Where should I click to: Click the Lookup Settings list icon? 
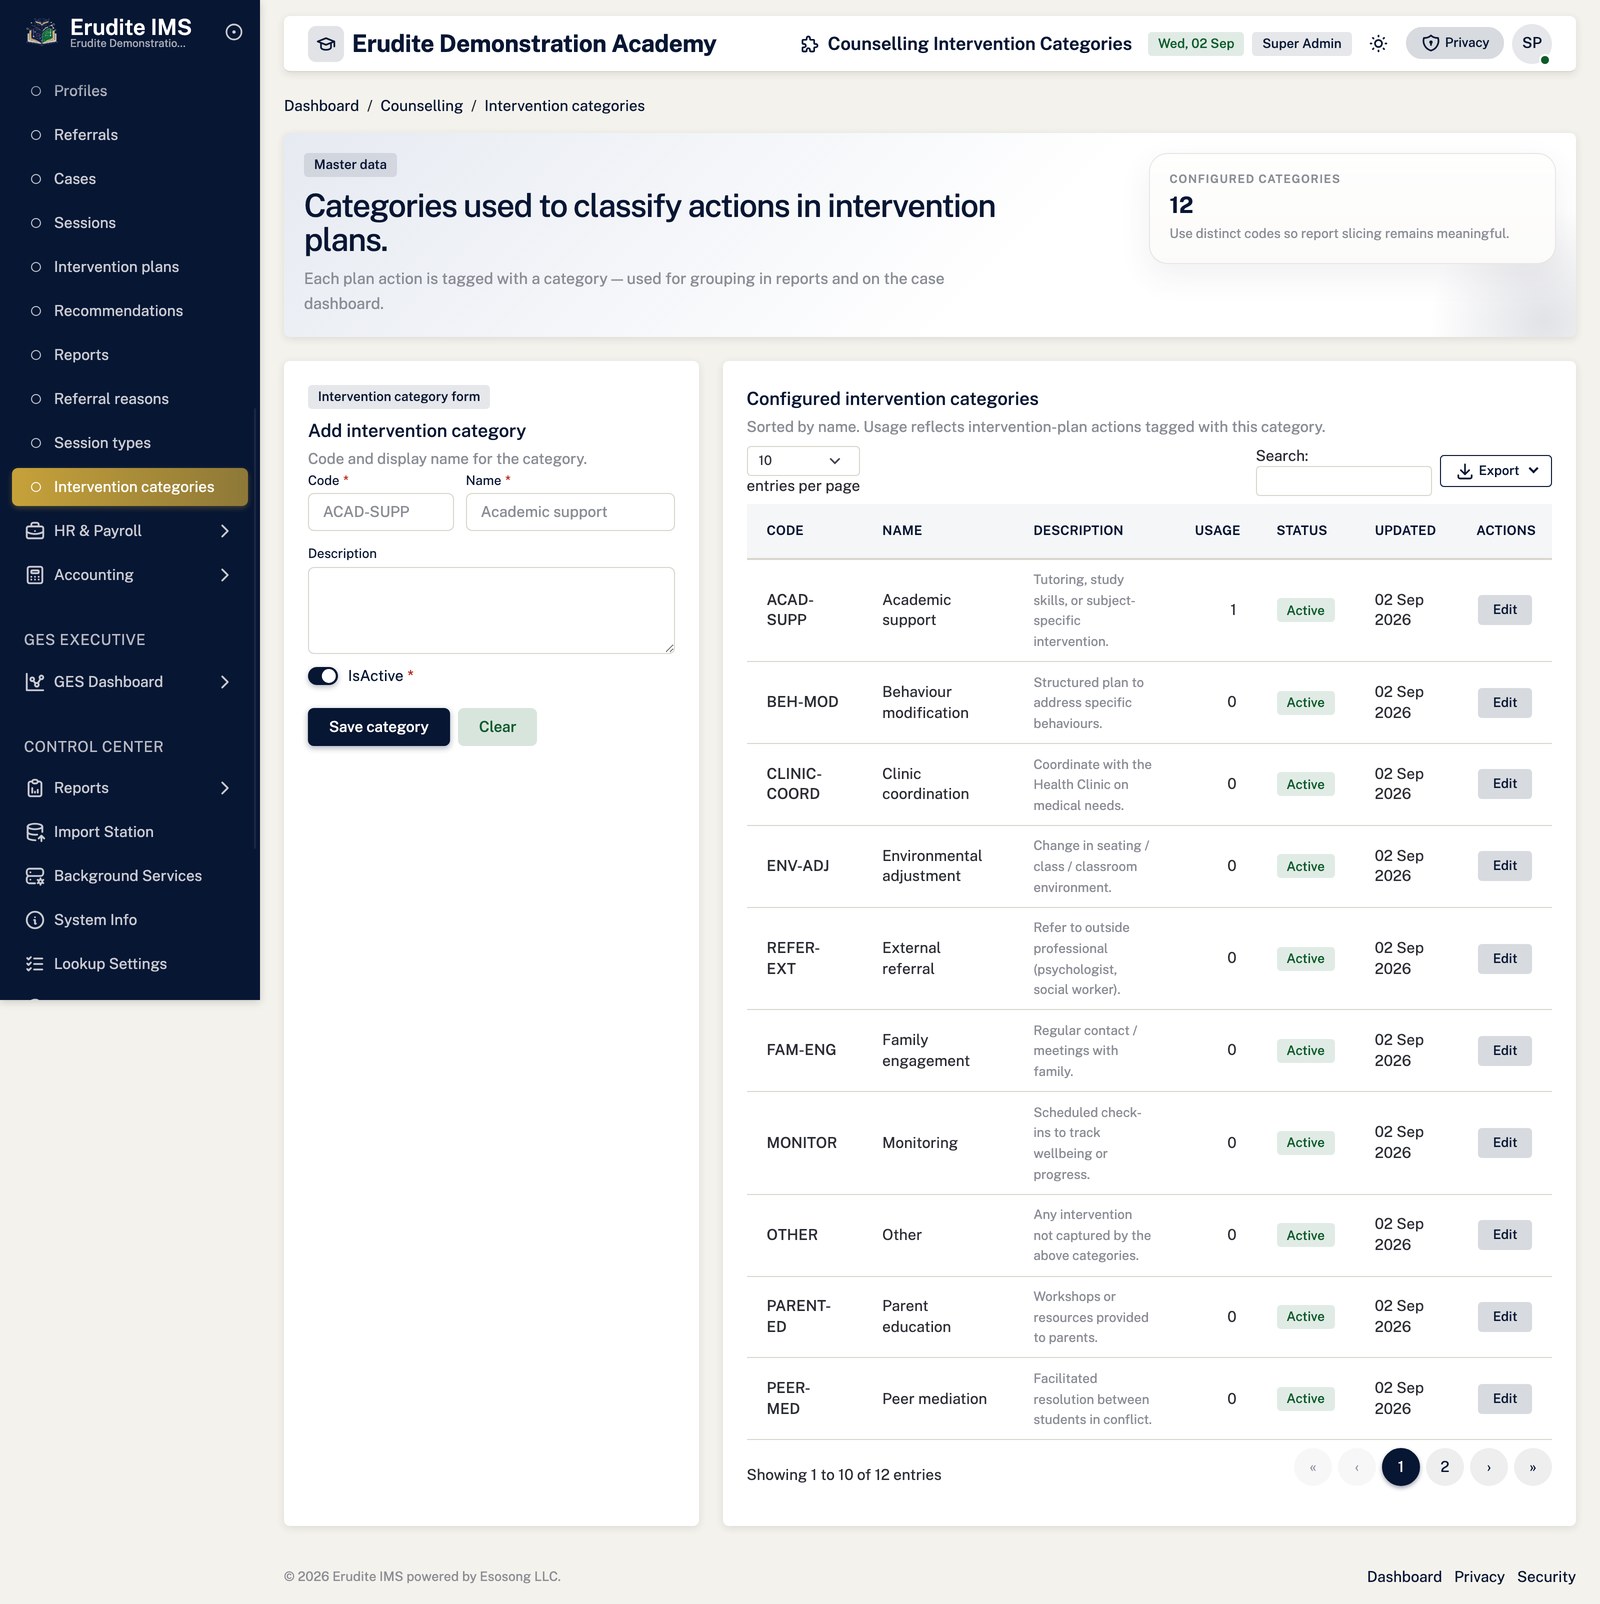point(35,964)
